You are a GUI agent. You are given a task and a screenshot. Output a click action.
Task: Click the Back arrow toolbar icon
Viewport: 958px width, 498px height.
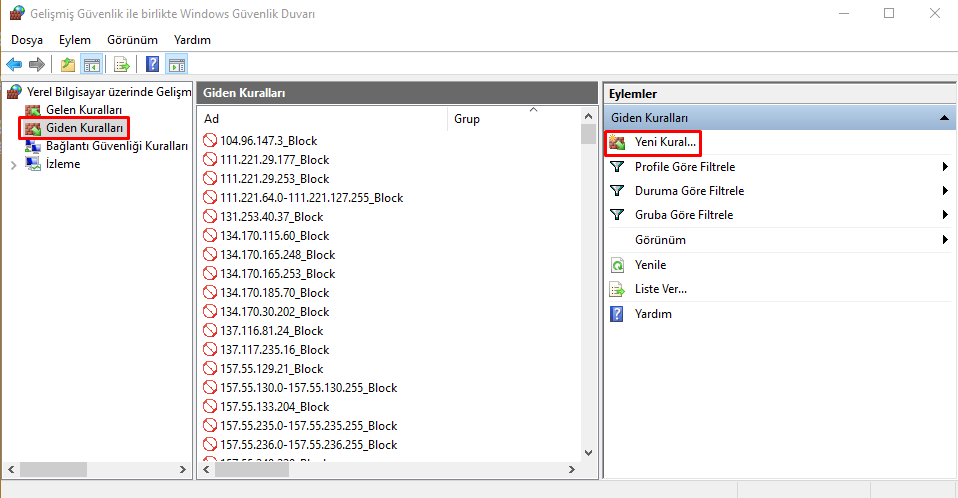click(x=14, y=65)
